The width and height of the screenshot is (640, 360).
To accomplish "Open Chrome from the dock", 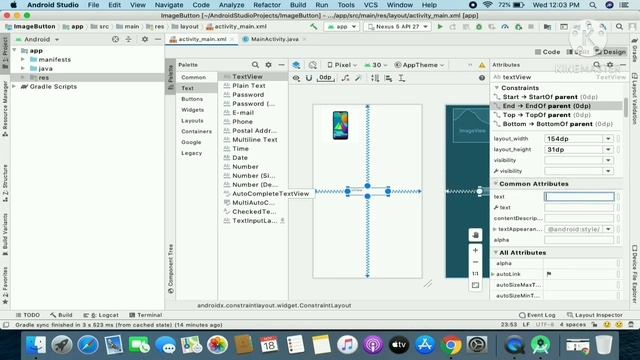I will [451, 345].
